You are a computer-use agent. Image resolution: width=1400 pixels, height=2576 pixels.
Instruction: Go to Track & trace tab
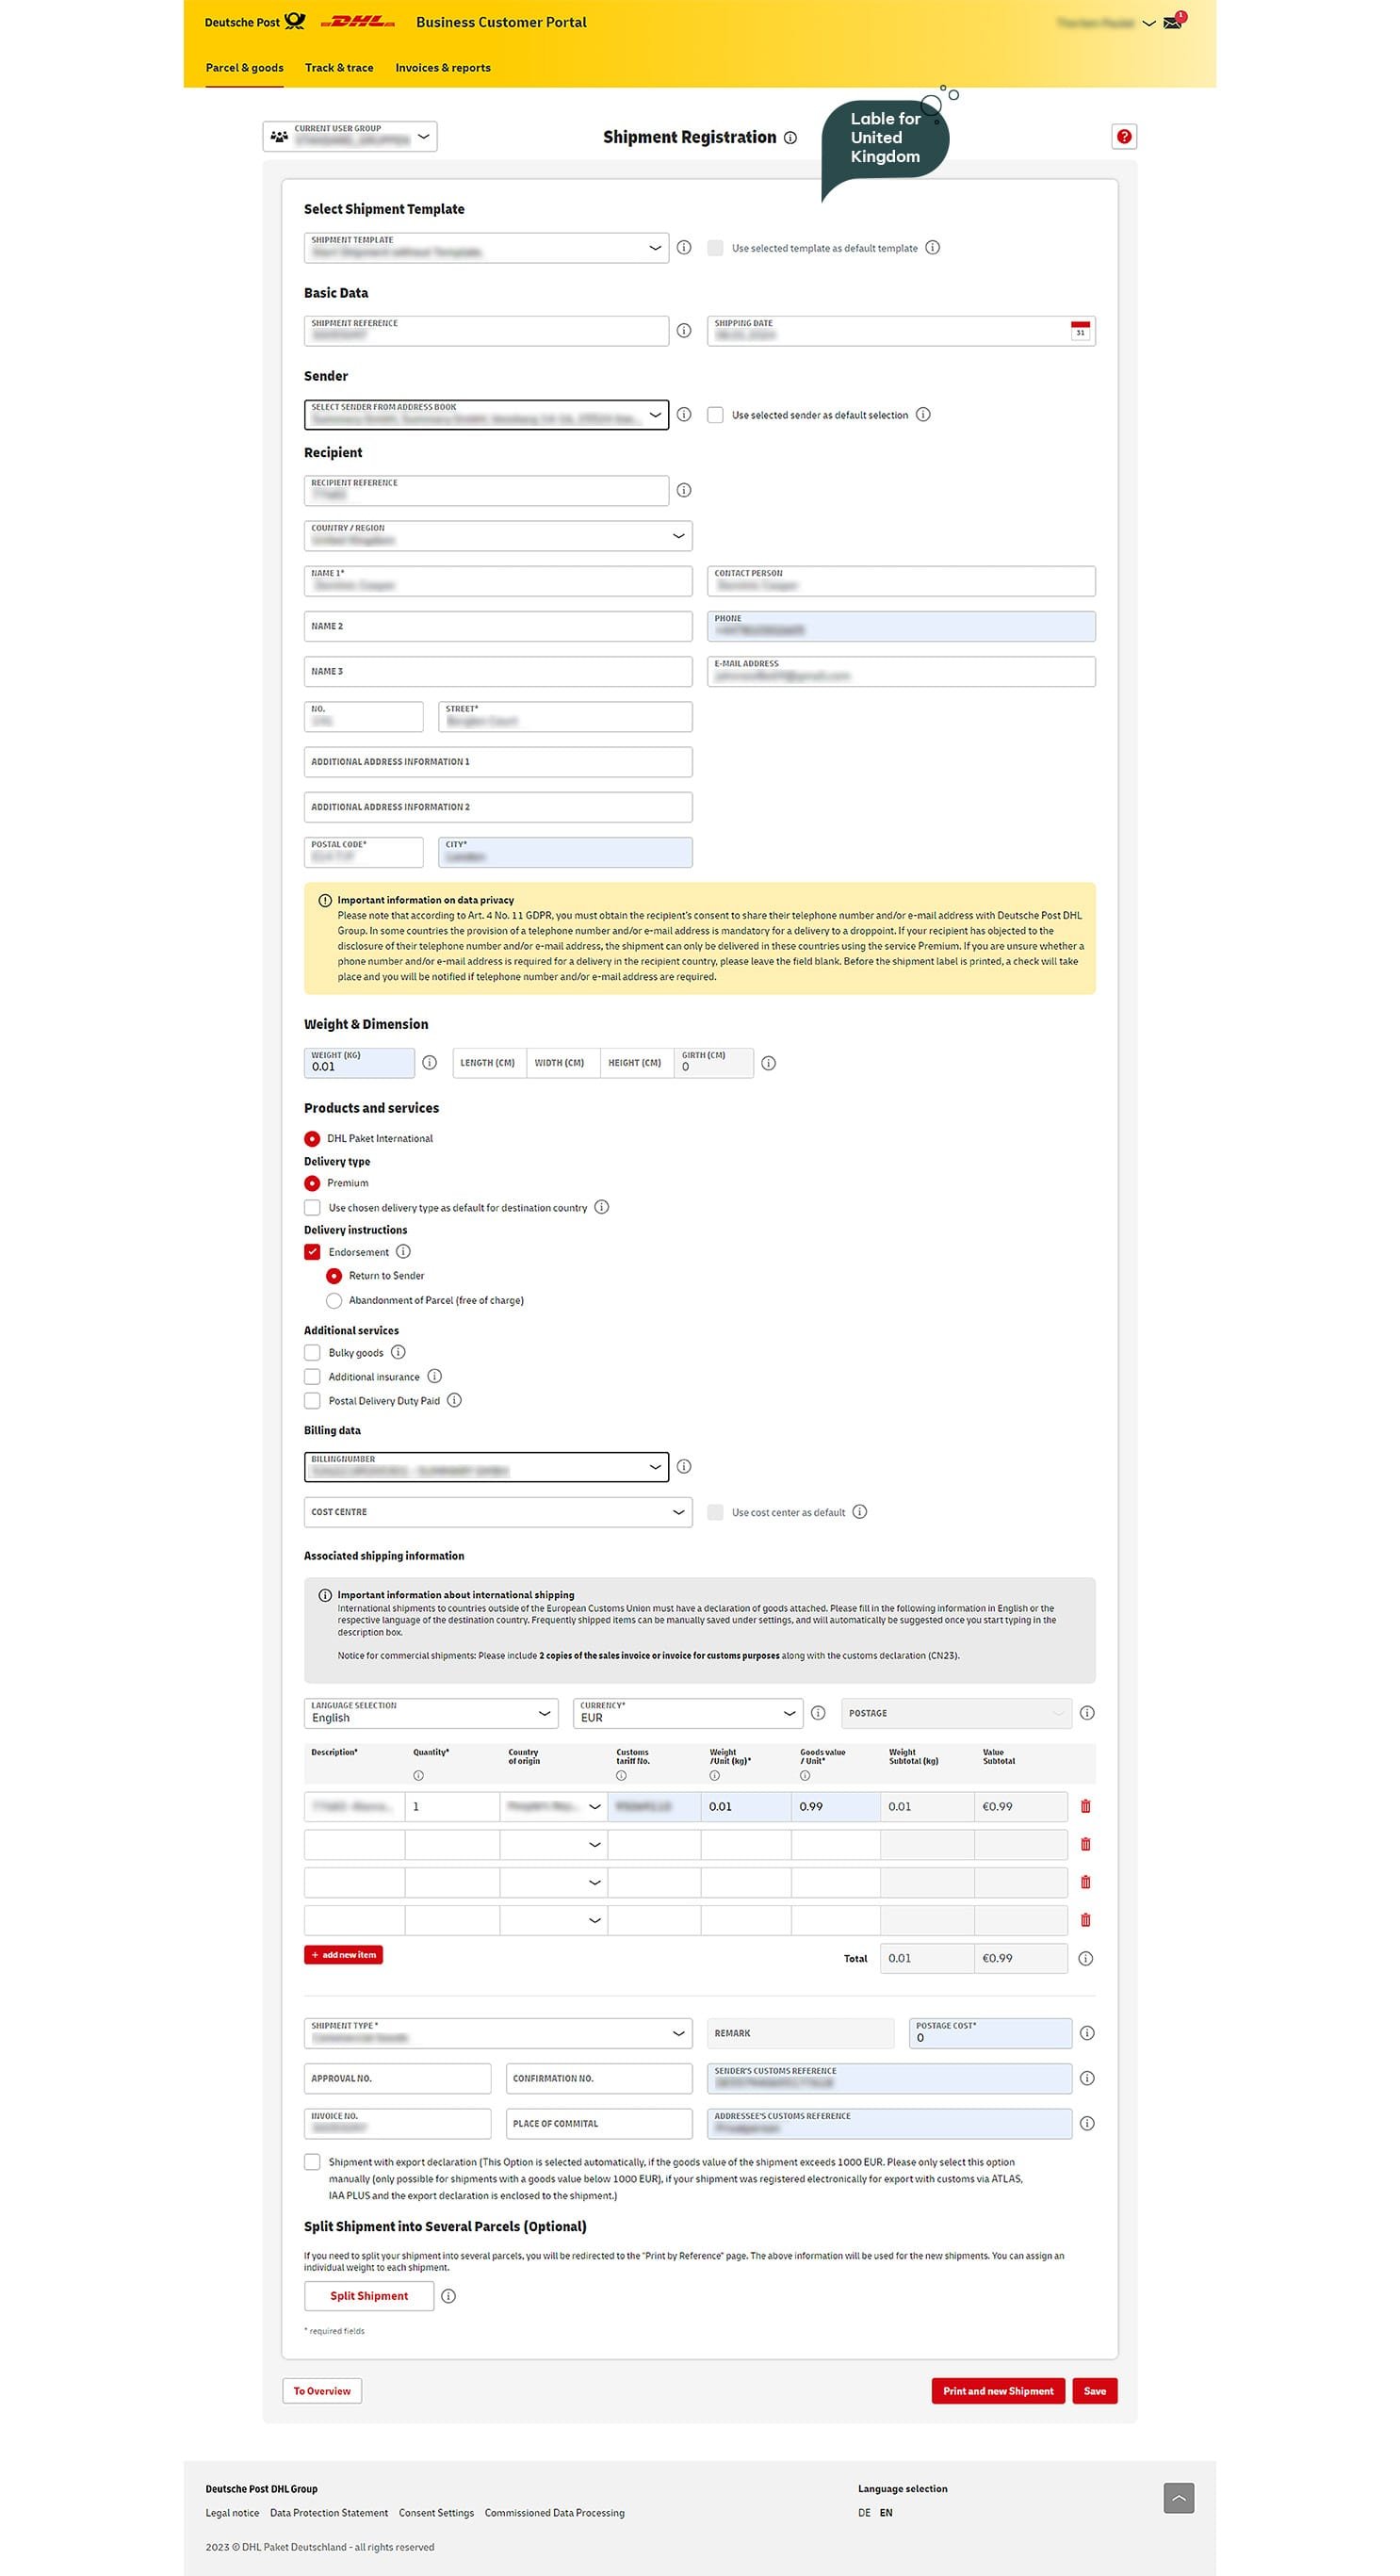coord(339,68)
